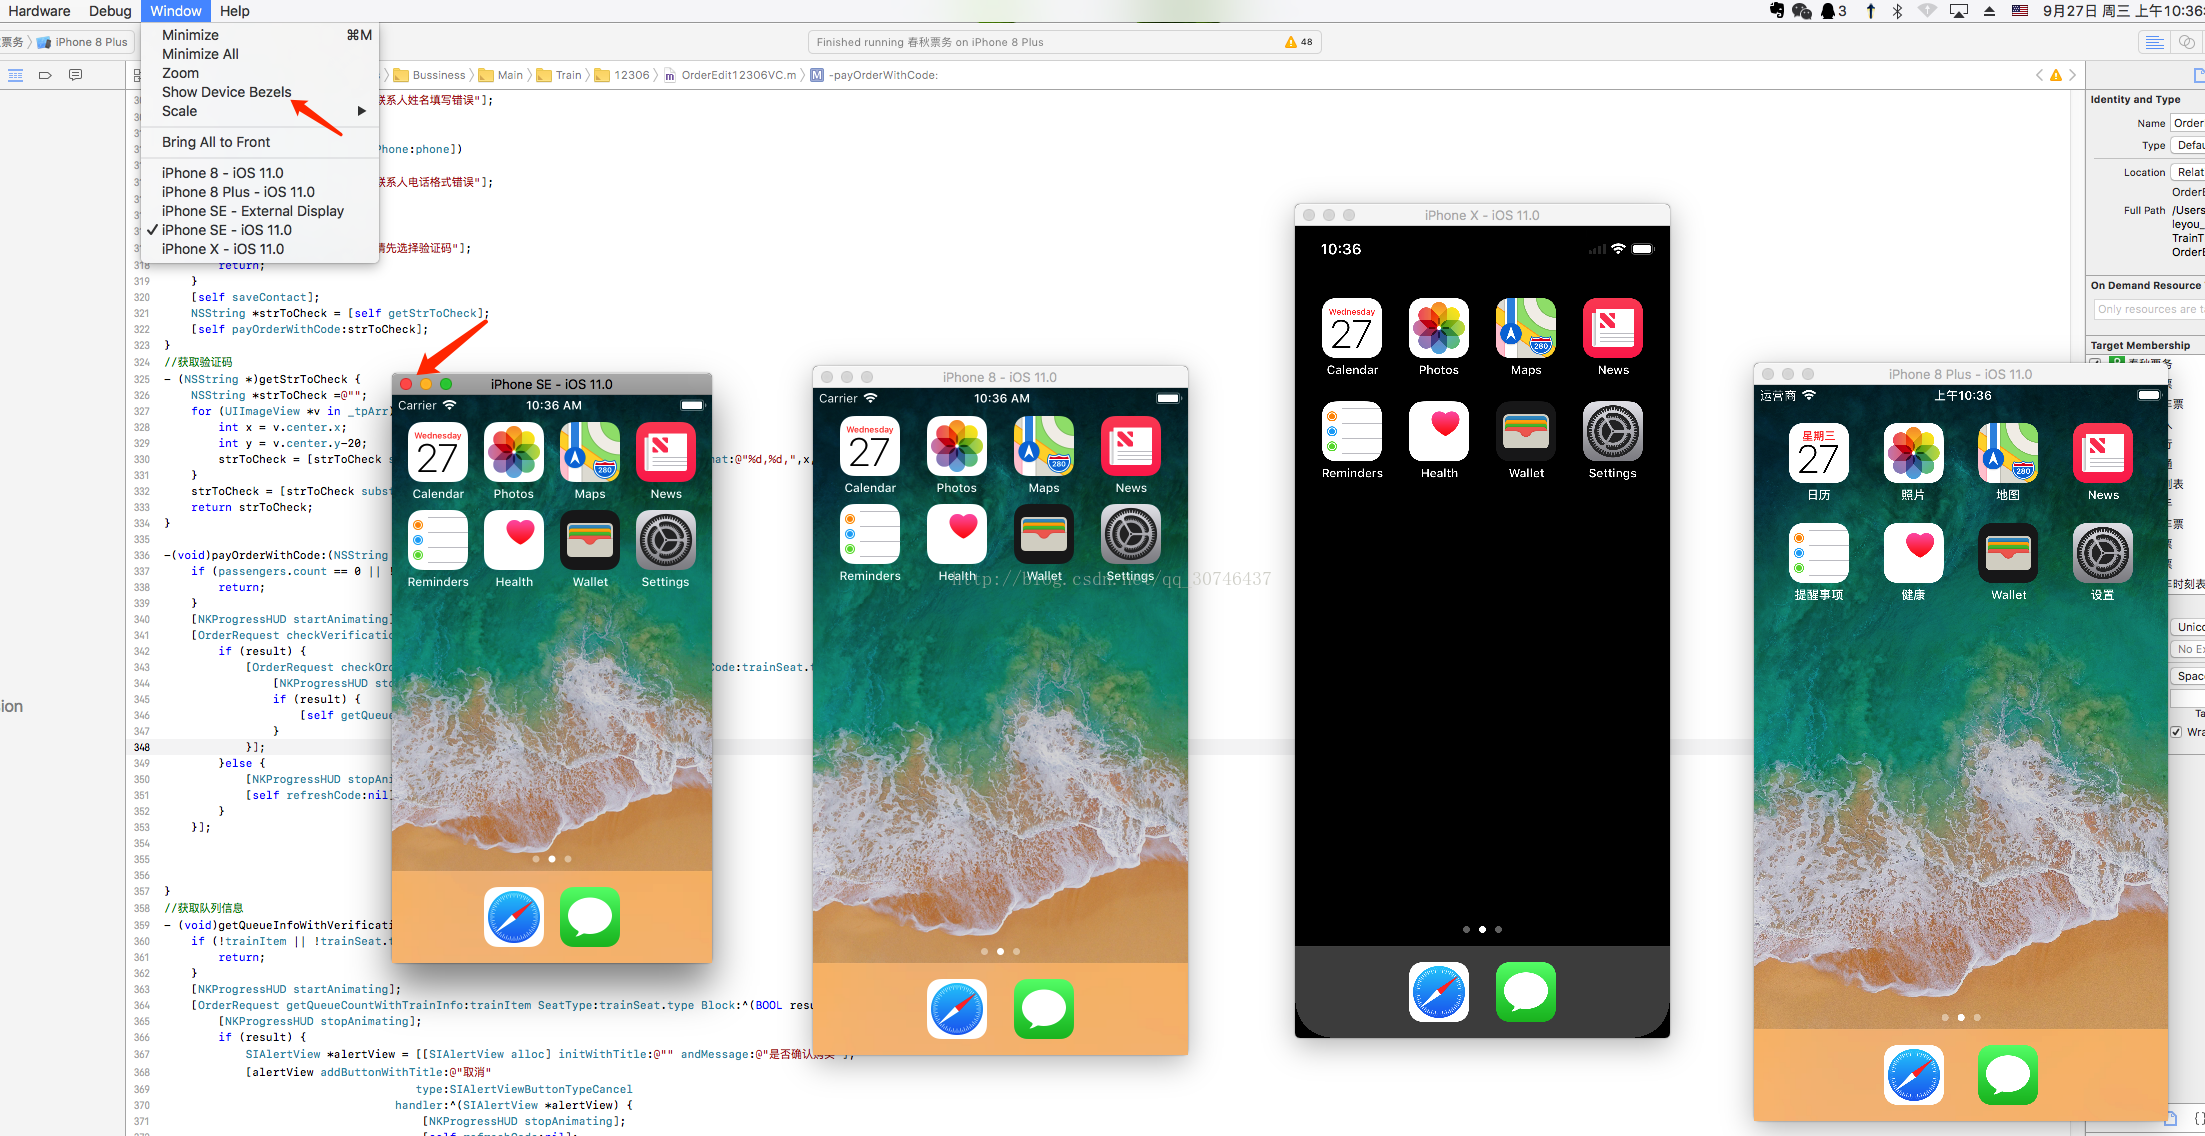Open the Hardware menu
Screen dimensions: 2205x1136
(39, 11)
